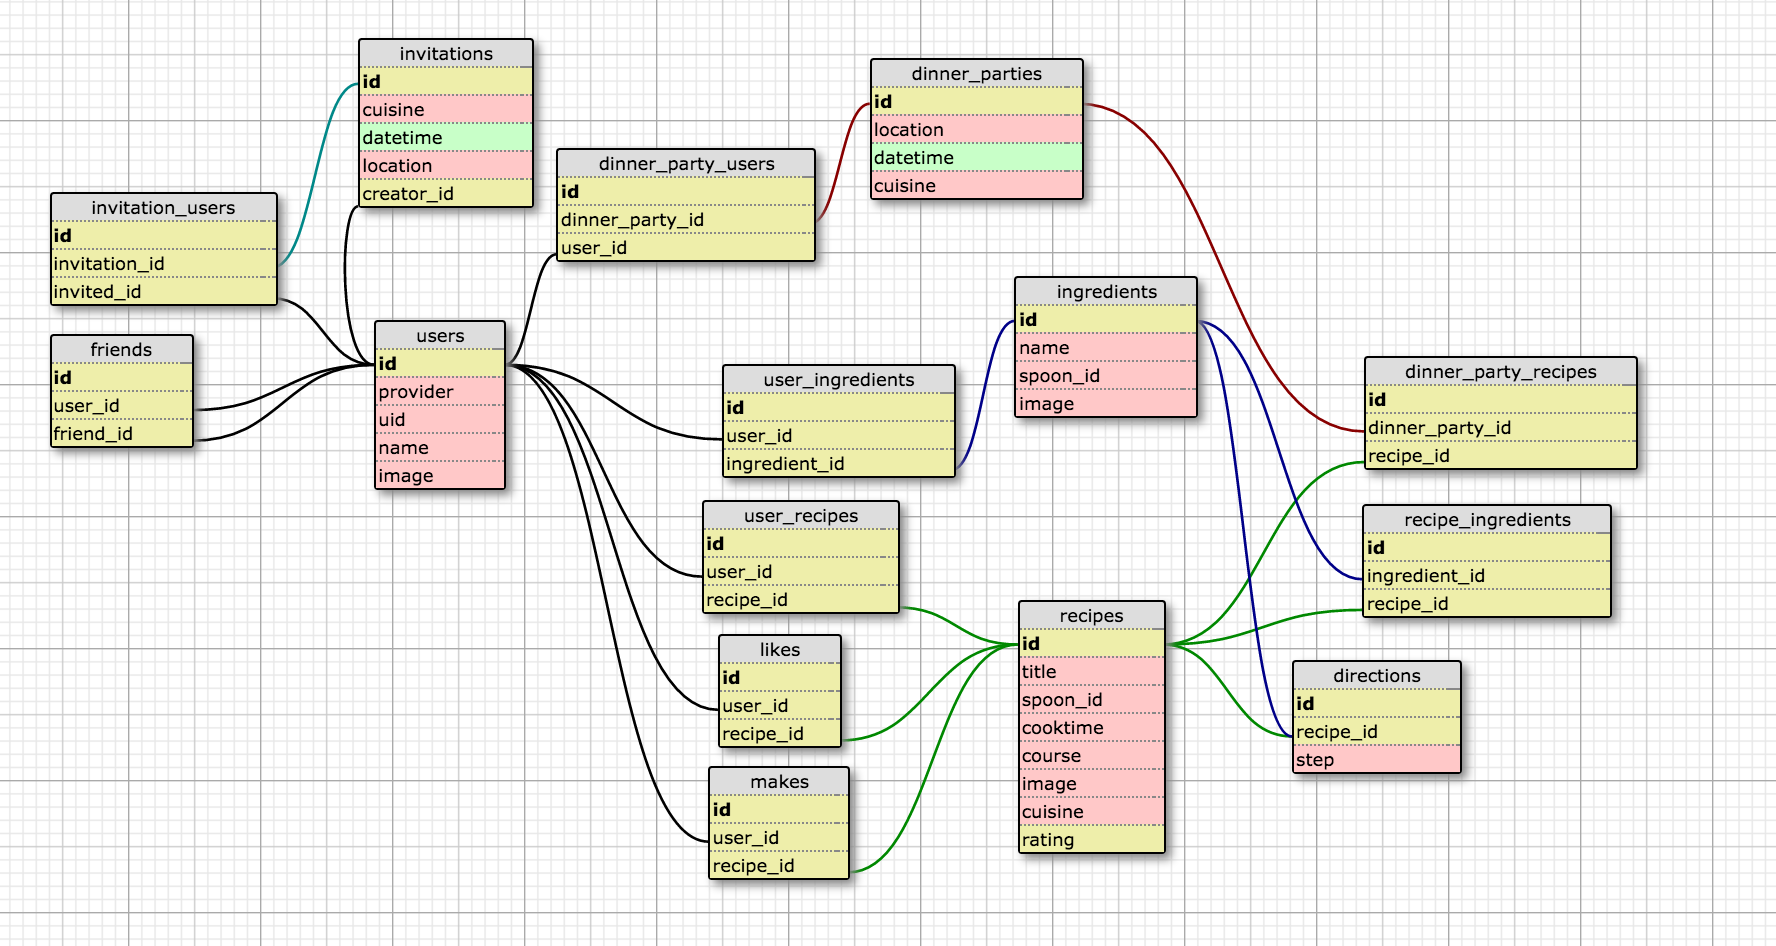Select green datetime field in dinner_parties
The width and height of the screenshot is (1776, 946).
click(977, 158)
